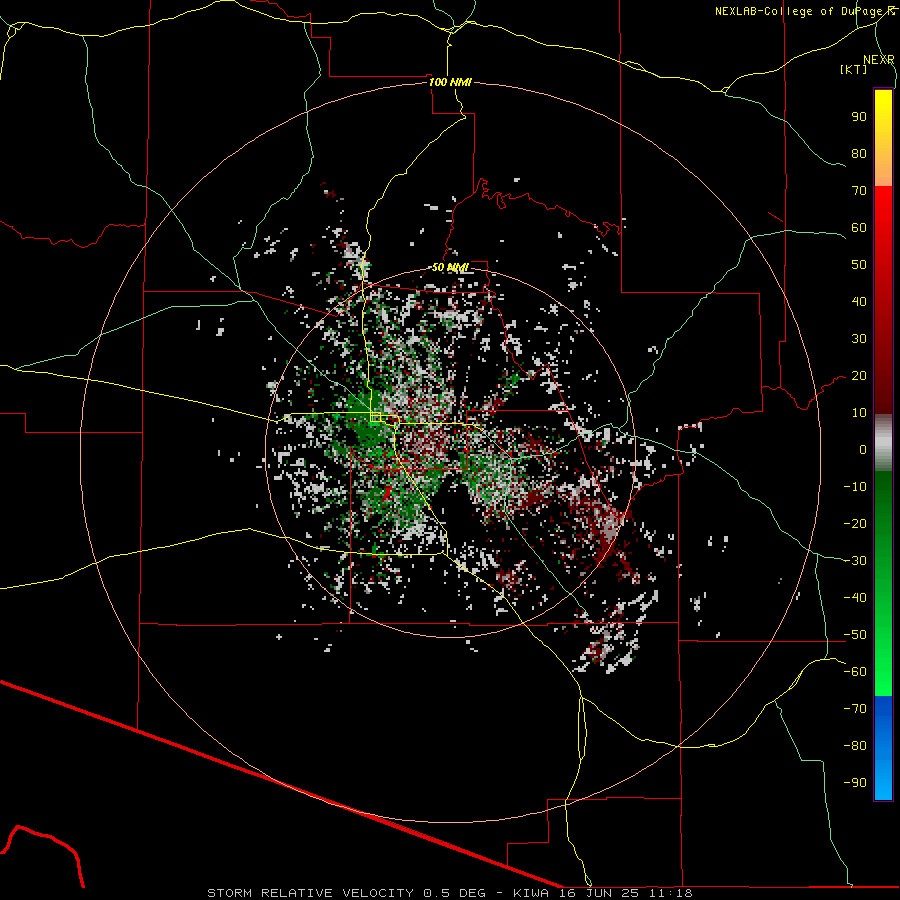The image size is (900, 900).
Task: Click the -60 value on the velocity scale
Action: pos(855,672)
